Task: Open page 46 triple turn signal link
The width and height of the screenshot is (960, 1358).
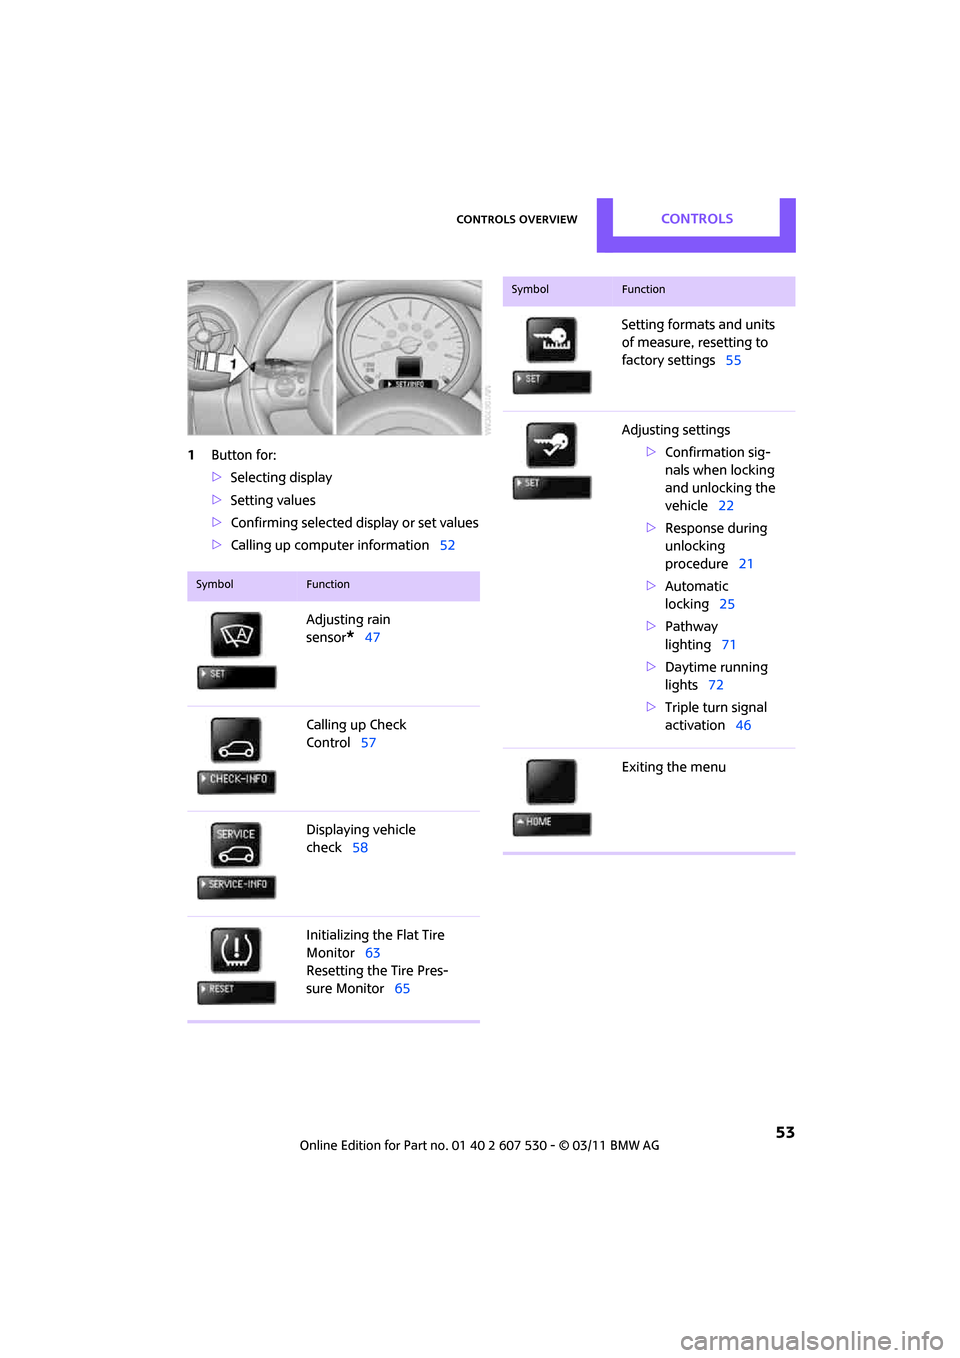Action: tap(743, 726)
